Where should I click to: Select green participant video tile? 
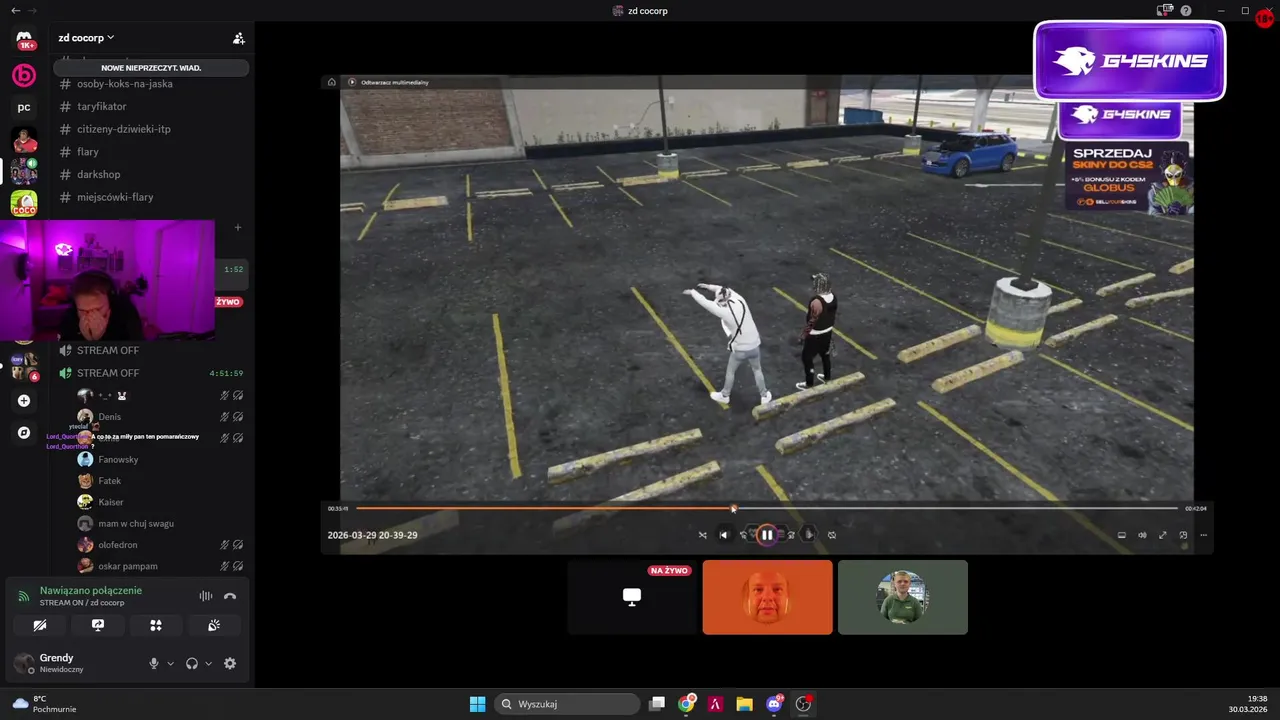click(x=903, y=597)
